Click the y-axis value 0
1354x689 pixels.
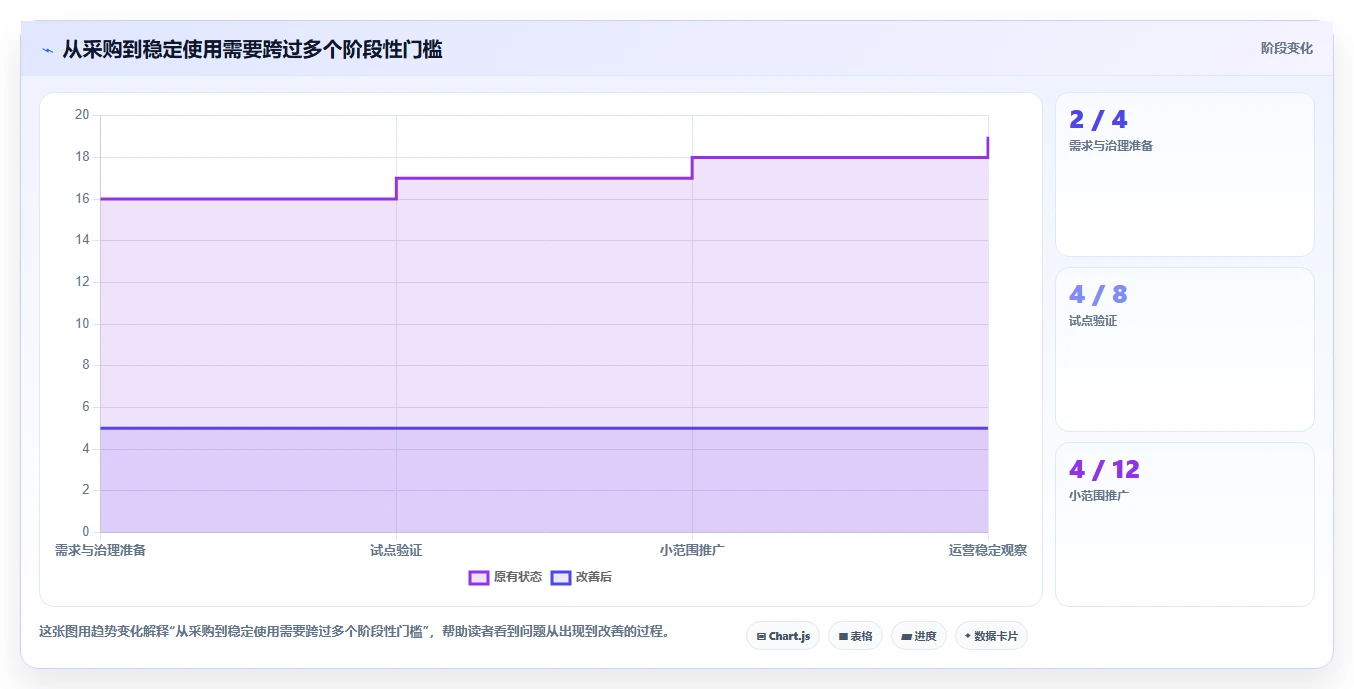point(86,532)
